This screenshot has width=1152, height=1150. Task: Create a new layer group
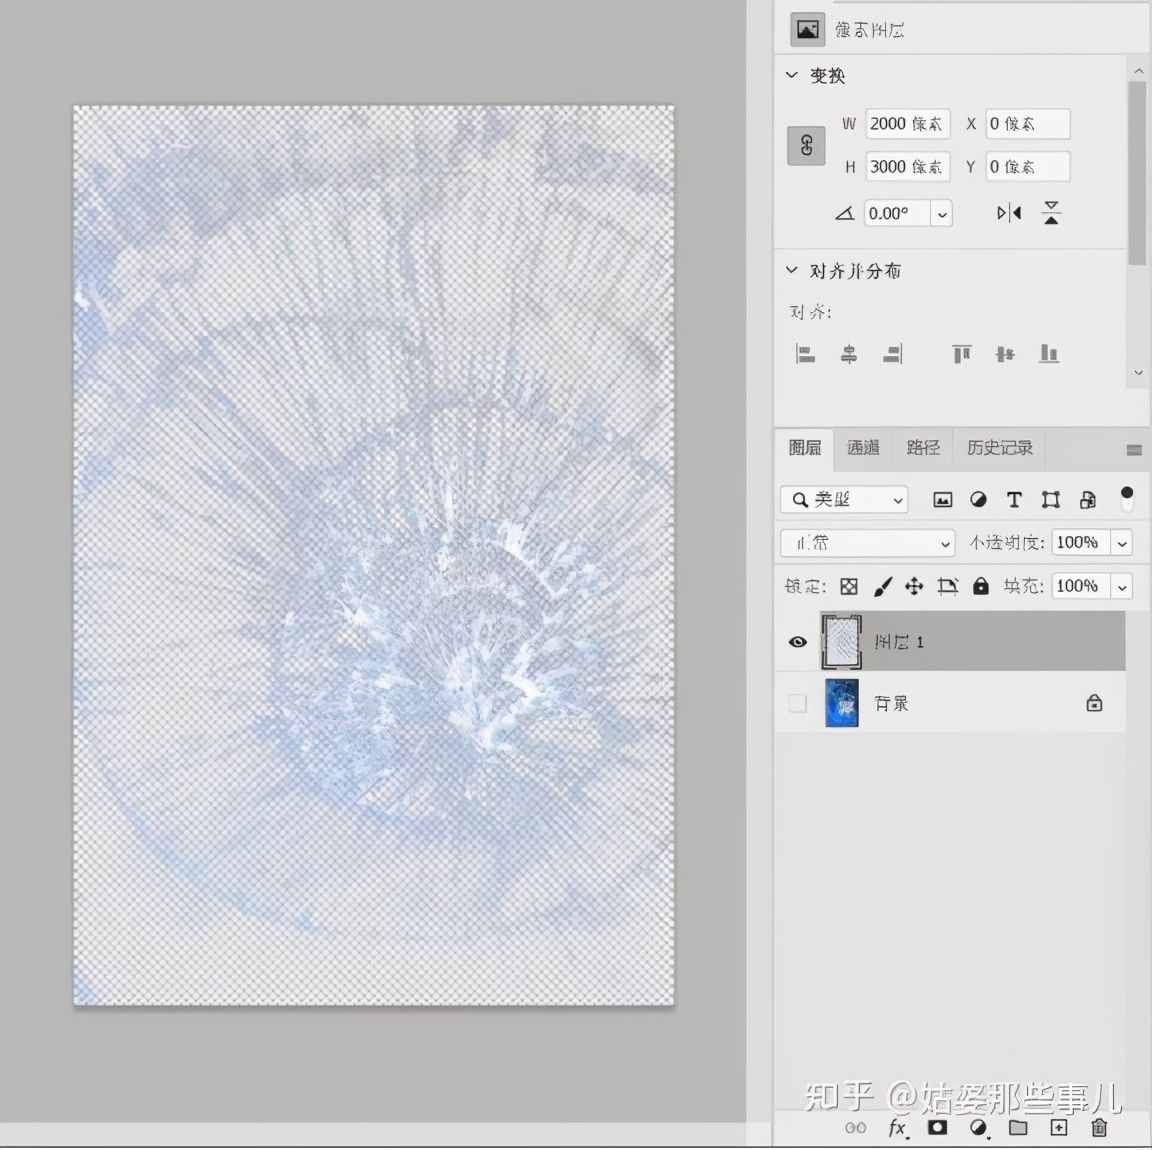[x=1018, y=1128]
